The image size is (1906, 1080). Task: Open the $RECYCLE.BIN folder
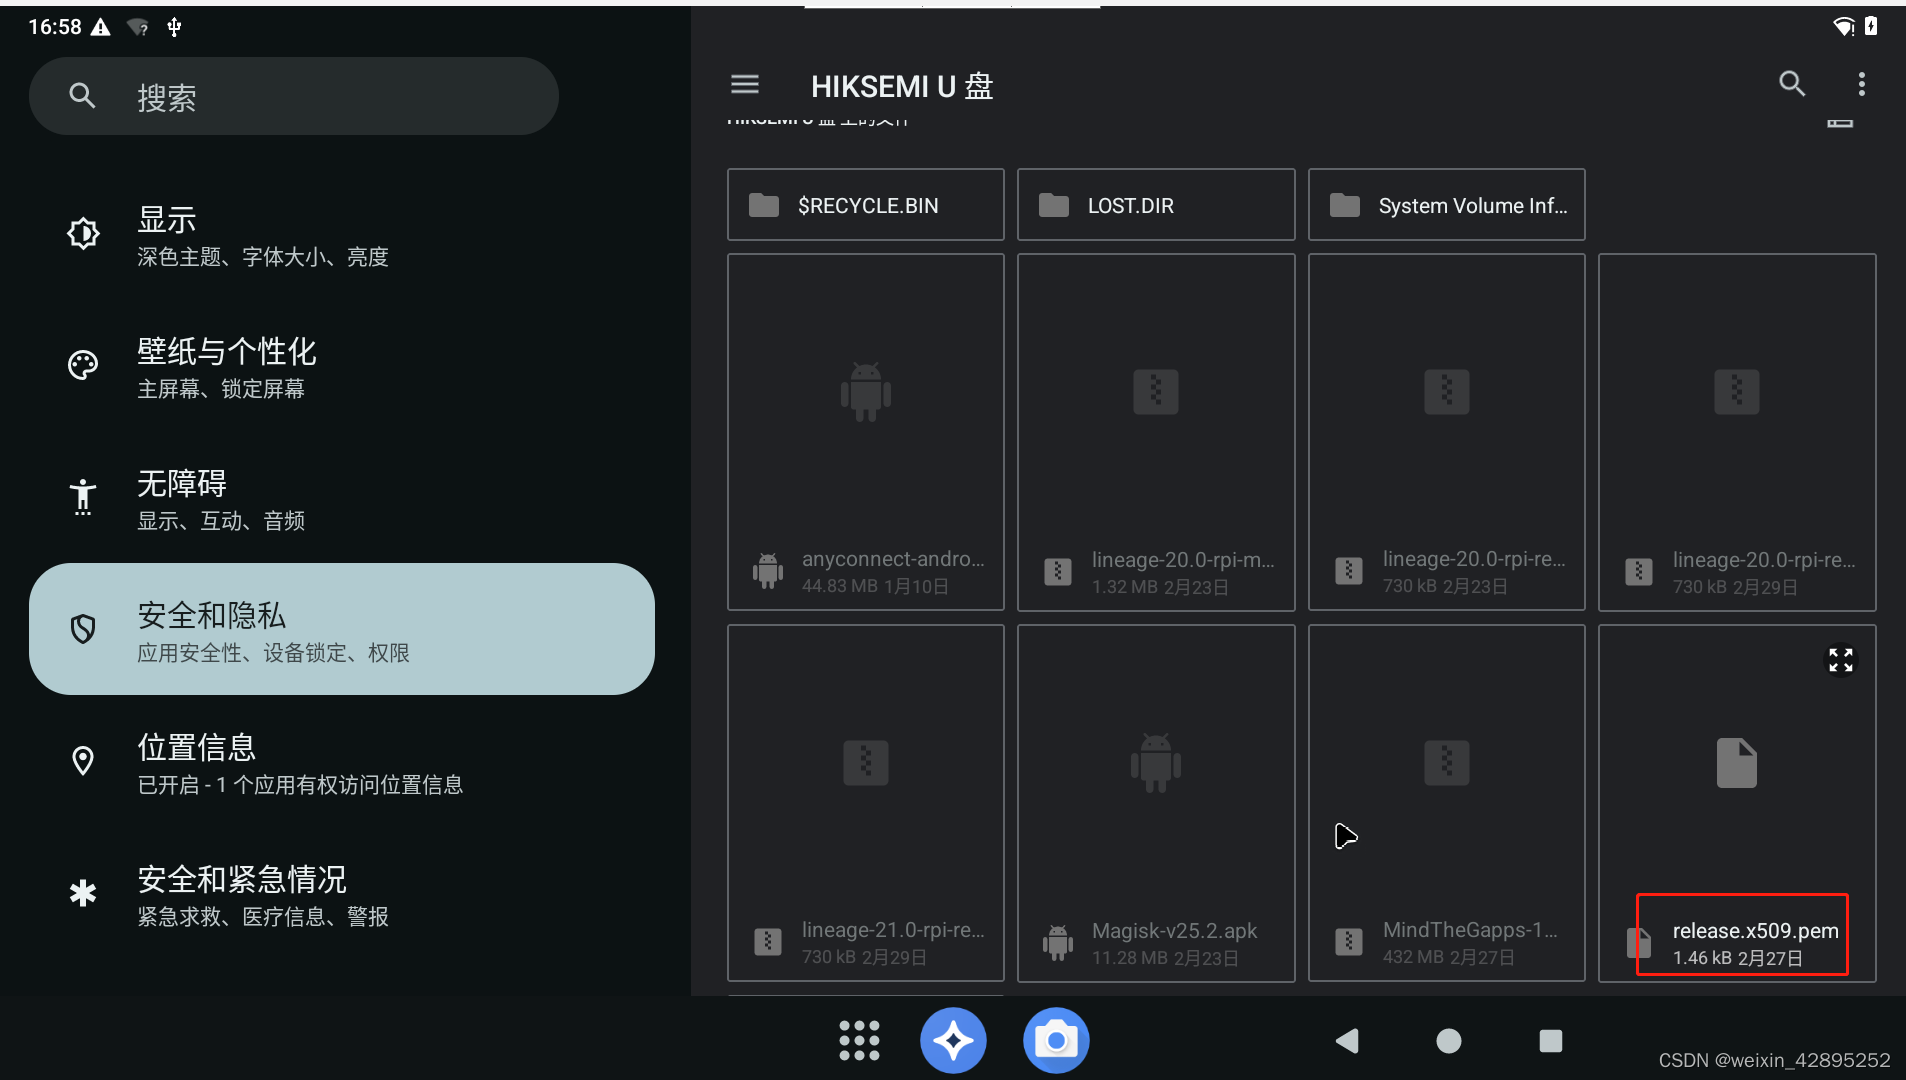(866, 205)
